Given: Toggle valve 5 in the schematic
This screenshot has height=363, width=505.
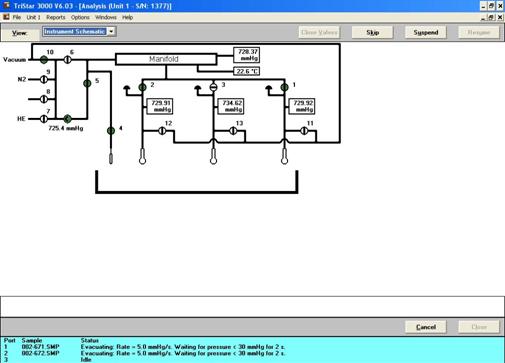Looking at the screenshot, I should [87, 83].
